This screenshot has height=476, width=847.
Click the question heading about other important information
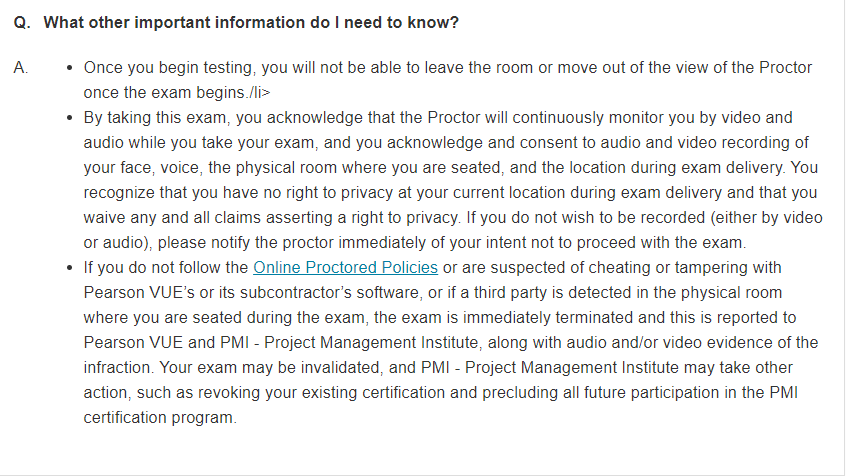coord(251,23)
